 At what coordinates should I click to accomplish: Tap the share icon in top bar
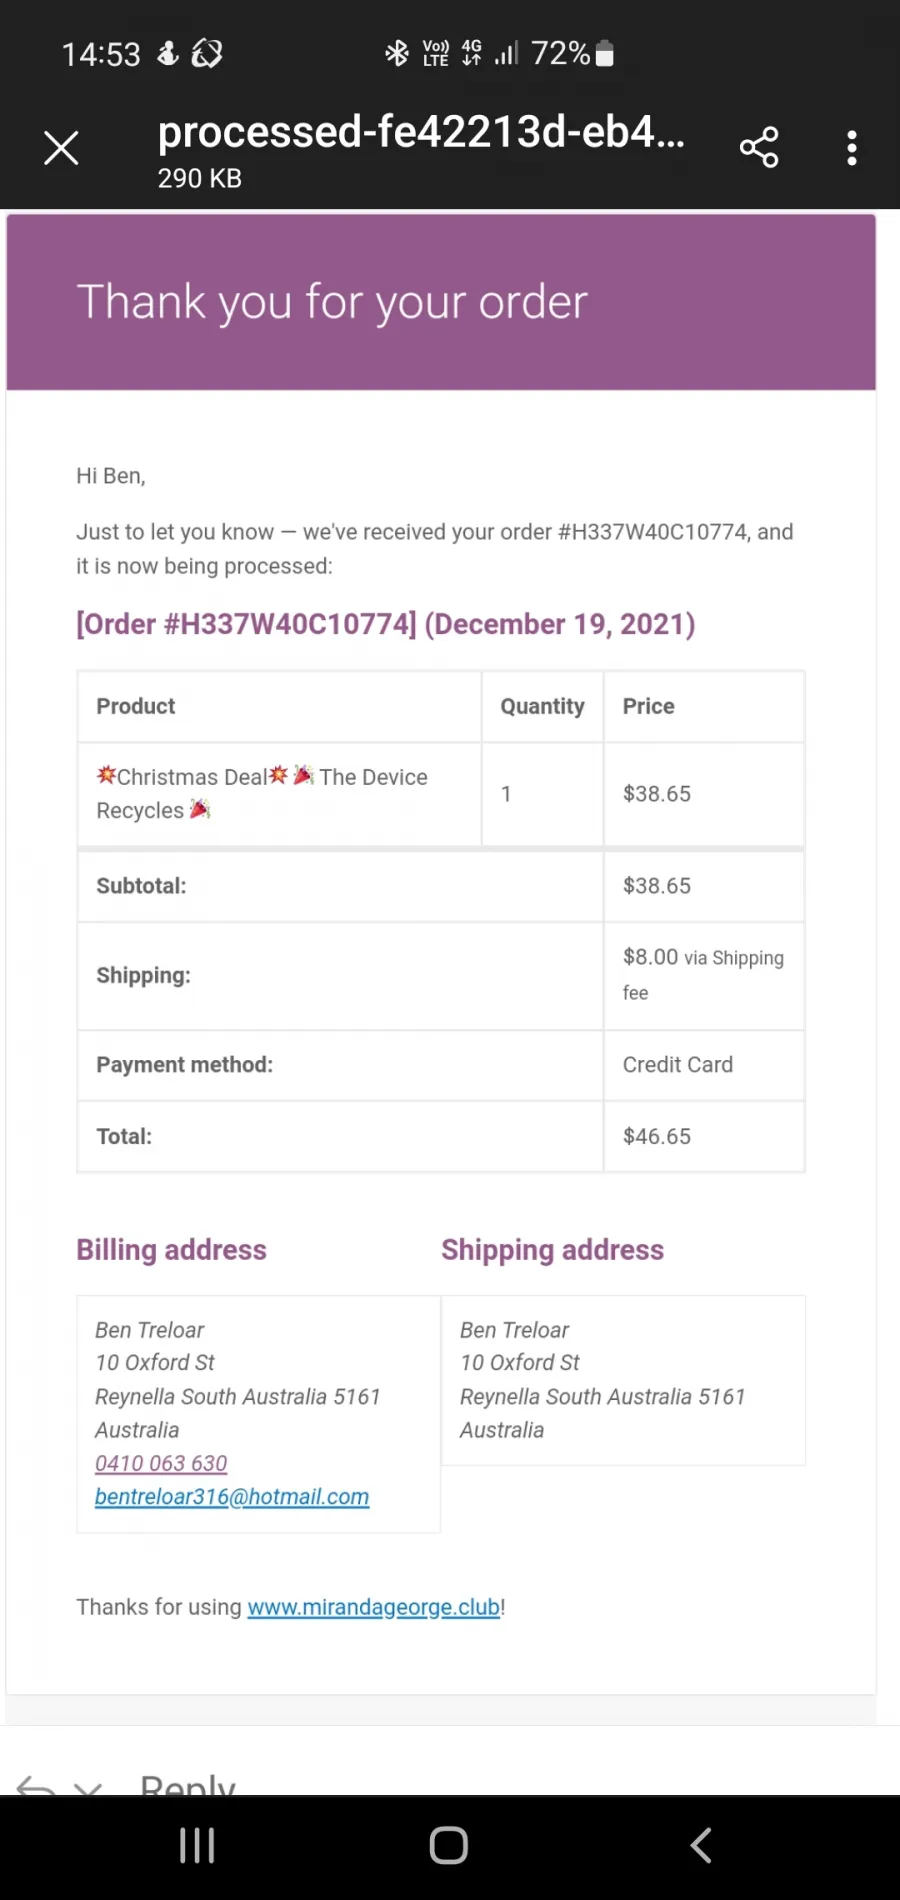(759, 148)
